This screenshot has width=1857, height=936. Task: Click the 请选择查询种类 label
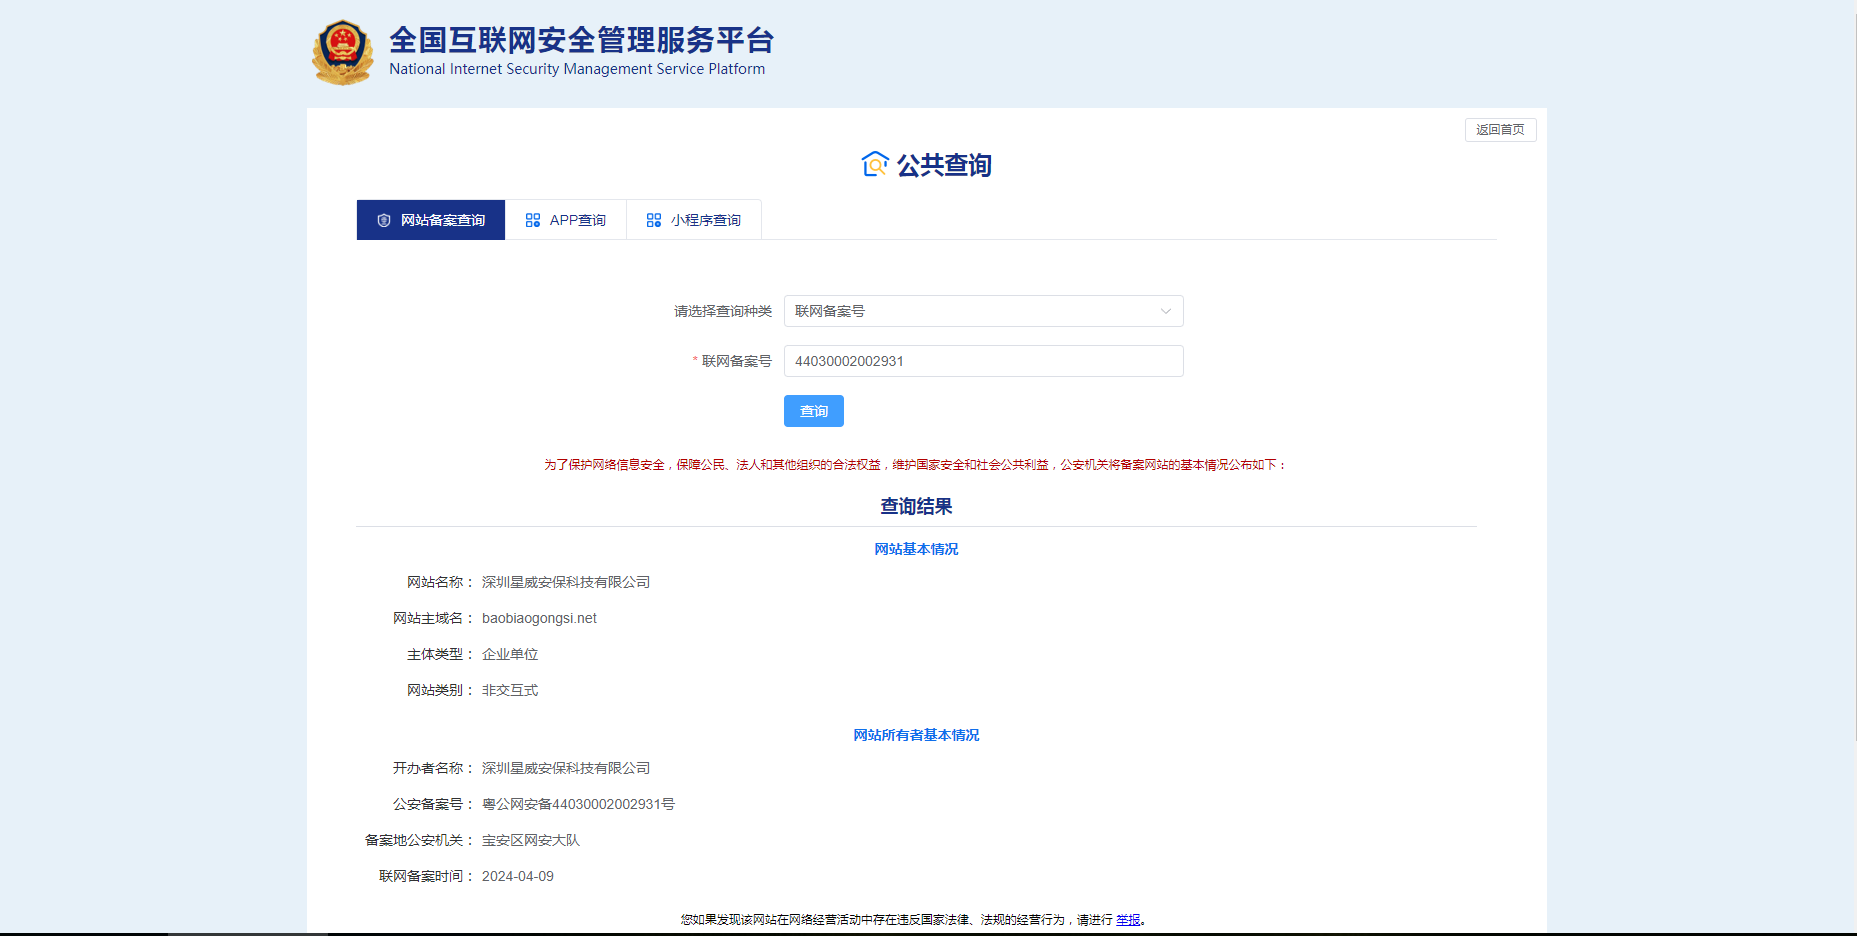point(723,311)
